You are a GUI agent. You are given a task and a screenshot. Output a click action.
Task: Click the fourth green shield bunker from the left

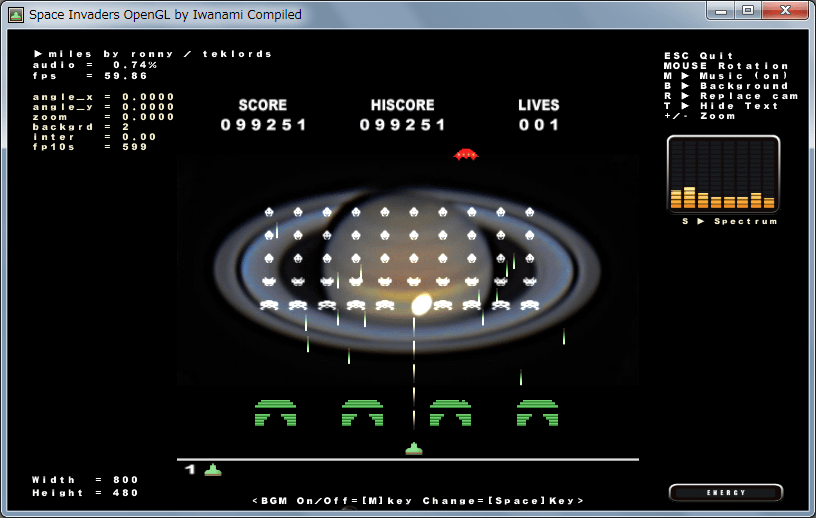(x=537, y=413)
